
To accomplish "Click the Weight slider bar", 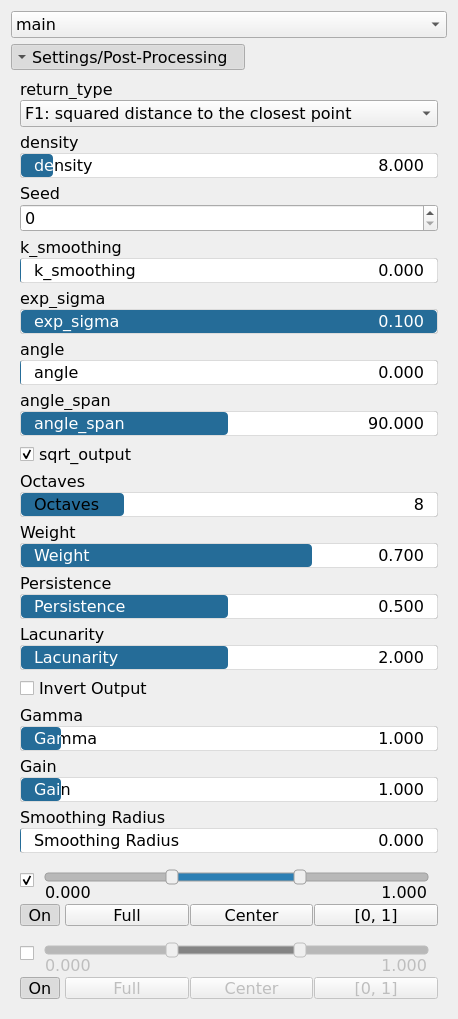I will click(x=229, y=556).
